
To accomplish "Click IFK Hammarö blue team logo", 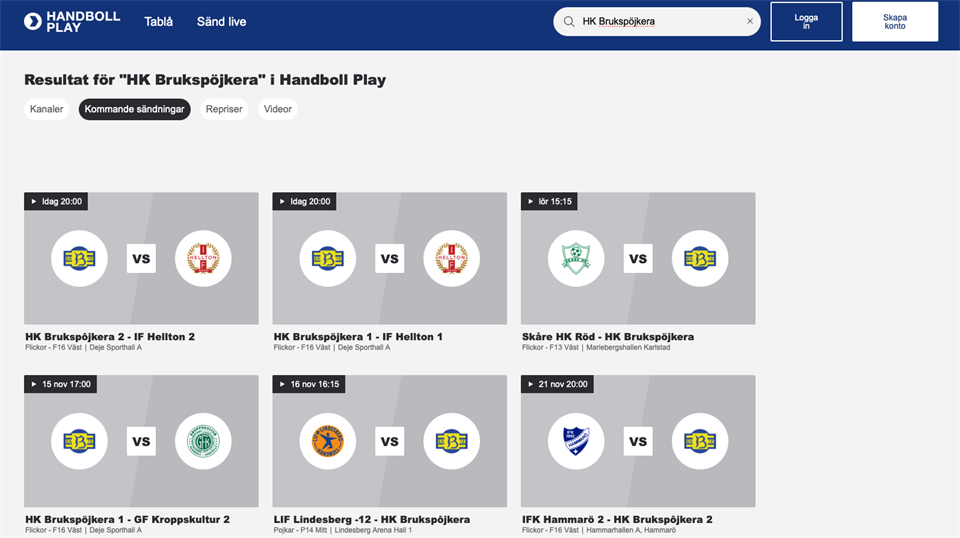I will [x=576, y=441].
